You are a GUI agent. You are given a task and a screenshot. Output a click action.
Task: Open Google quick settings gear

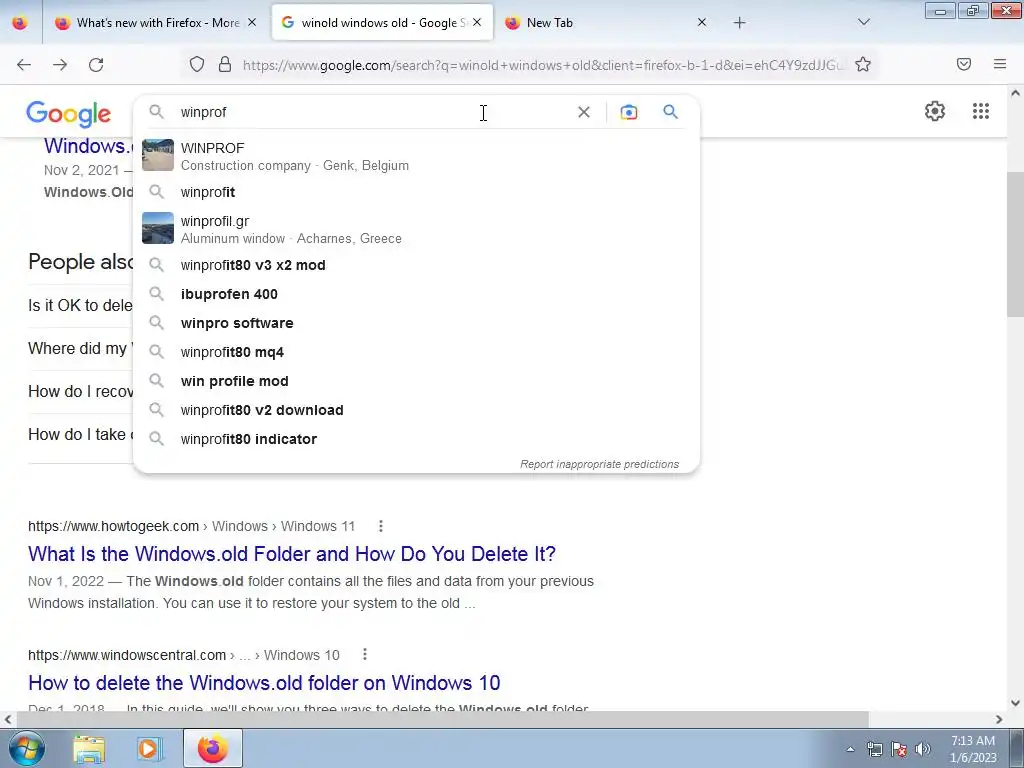tap(935, 111)
